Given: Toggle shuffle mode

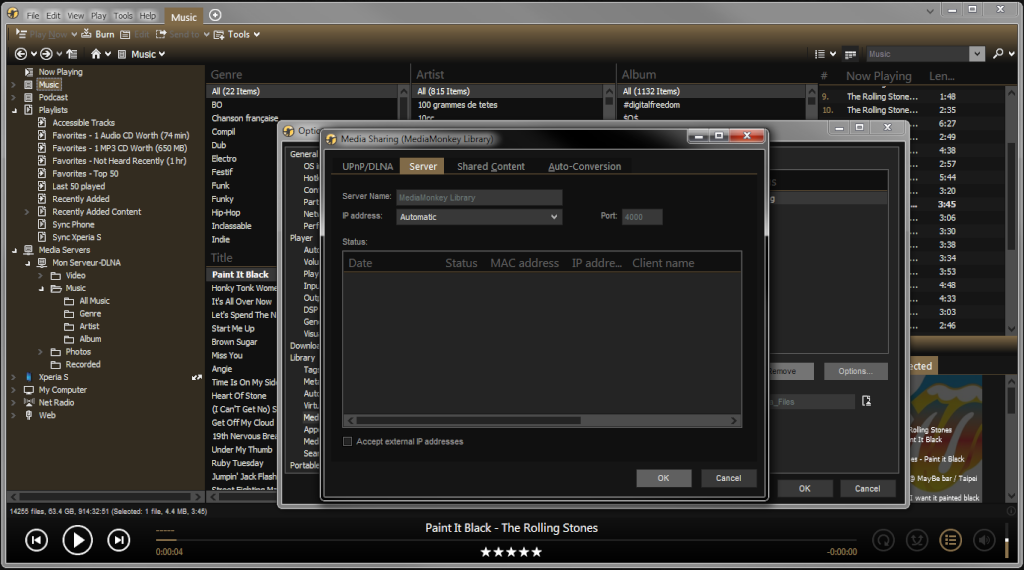Looking at the screenshot, I should pyautogui.click(x=918, y=540).
